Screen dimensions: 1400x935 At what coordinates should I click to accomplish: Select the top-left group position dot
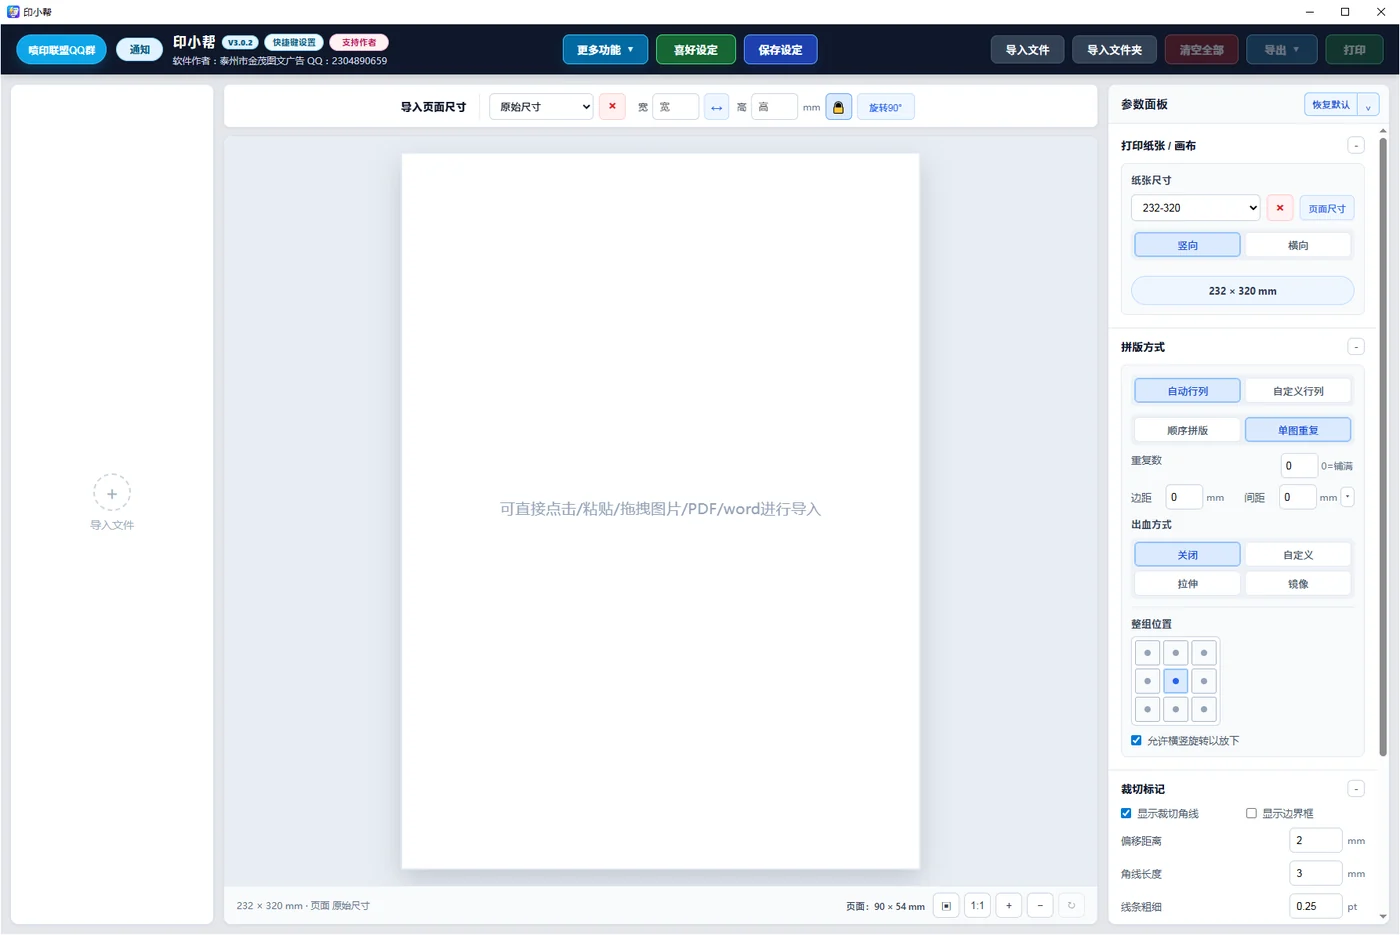pos(1147,653)
